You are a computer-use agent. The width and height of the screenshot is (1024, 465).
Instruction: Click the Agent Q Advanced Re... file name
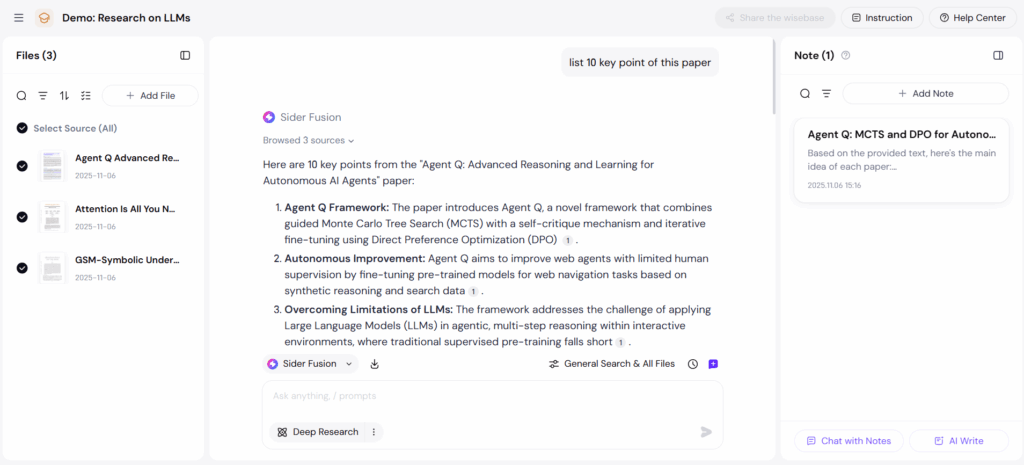127,158
